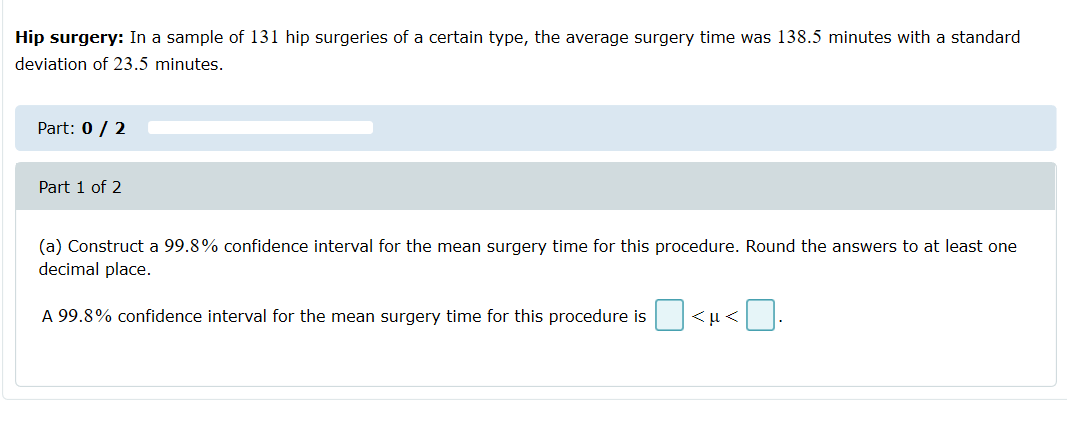The width and height of the screenshot is (1067, 435).
Task: Click the μ symbol between the inequalities
Action: [714, 317]
